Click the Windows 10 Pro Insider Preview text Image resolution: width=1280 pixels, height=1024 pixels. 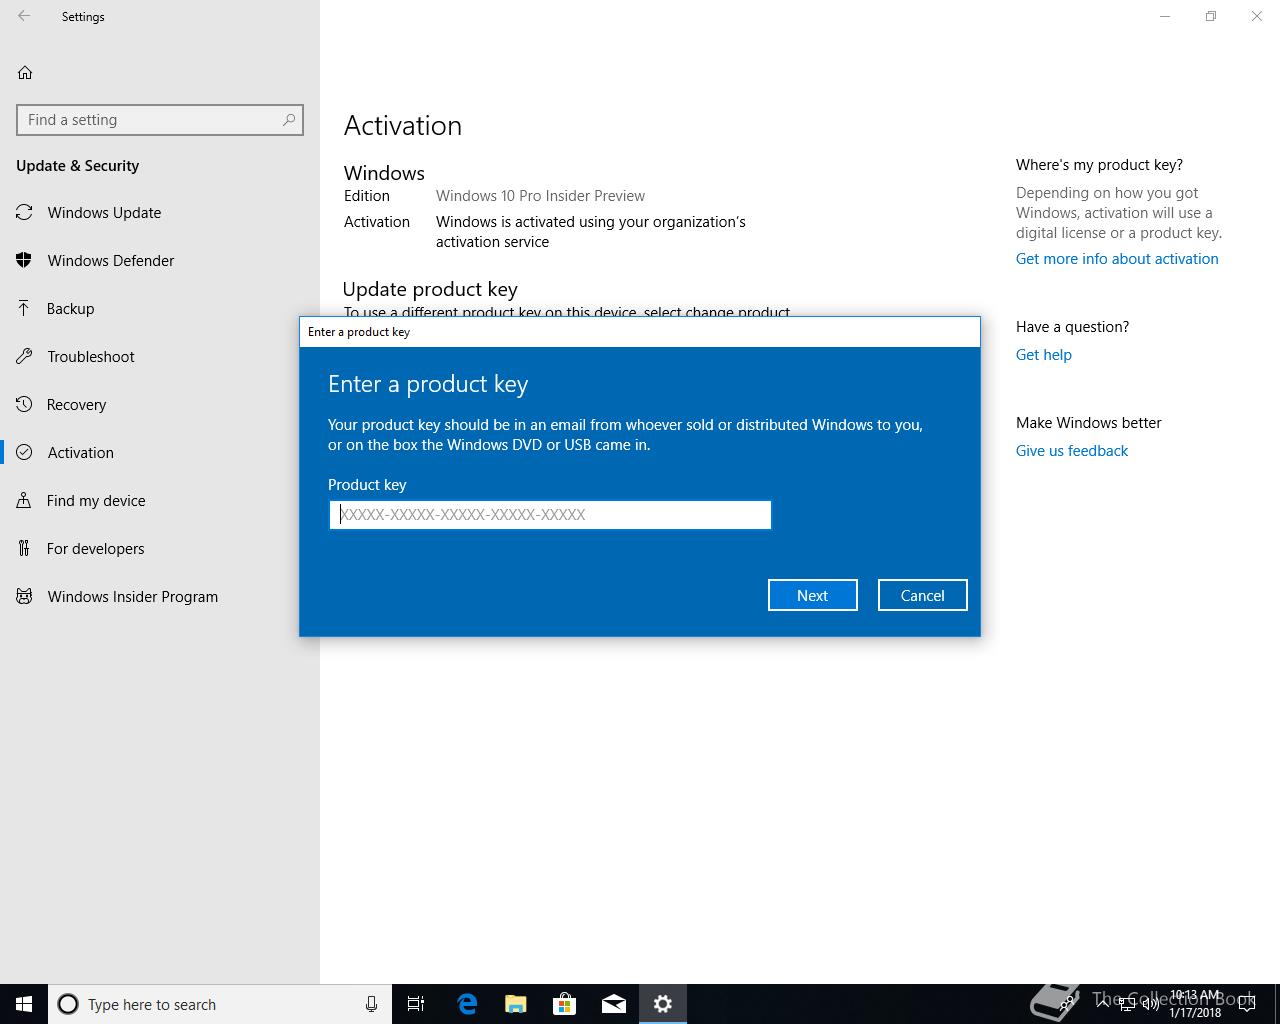540,196
